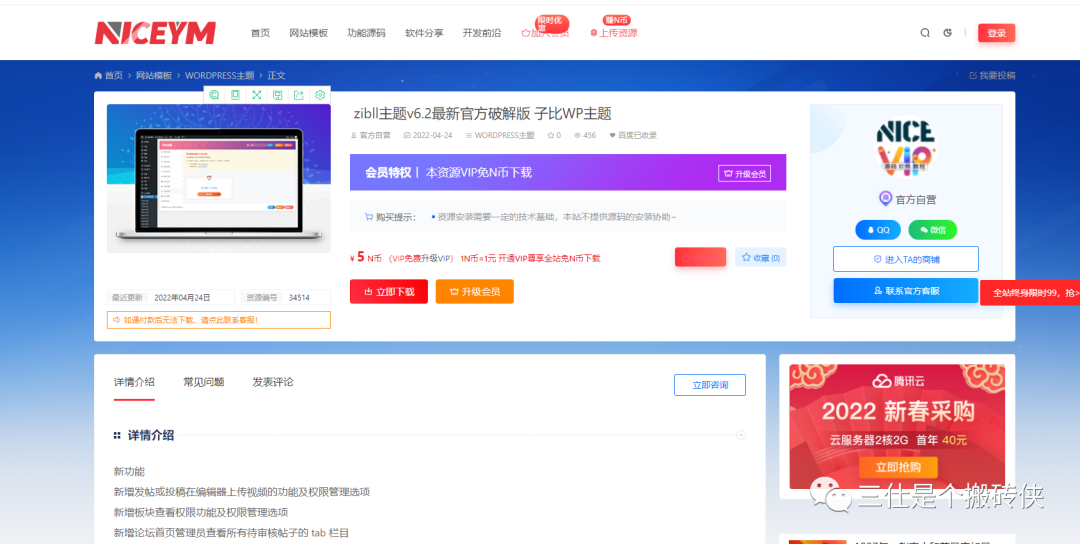Switch to the 常见问题 tab
Screen dimensions: 1080x544
(x=204, y=381)
